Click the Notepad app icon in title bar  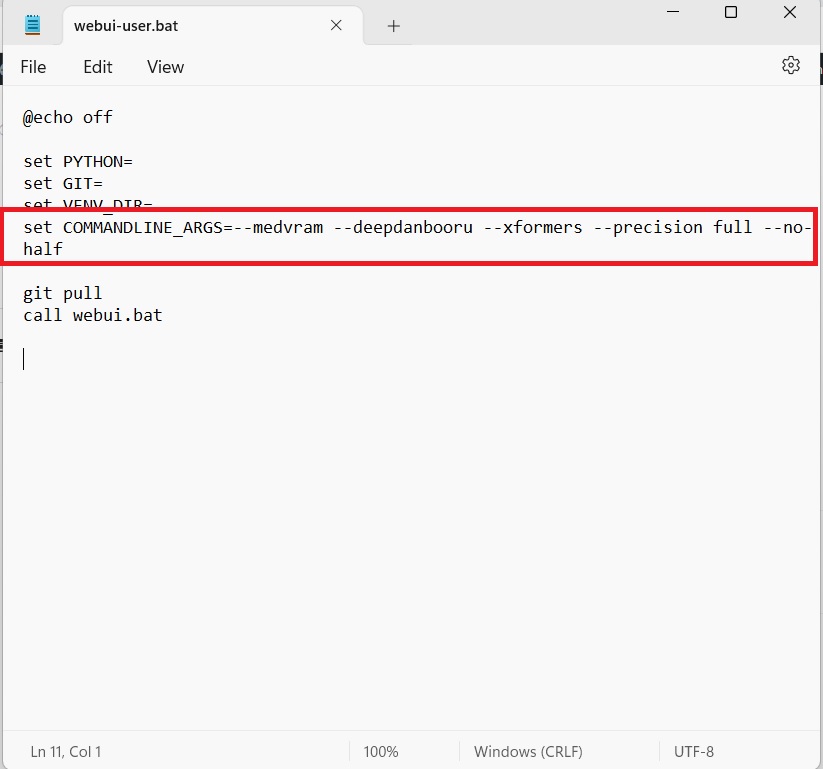pos(33,26)
